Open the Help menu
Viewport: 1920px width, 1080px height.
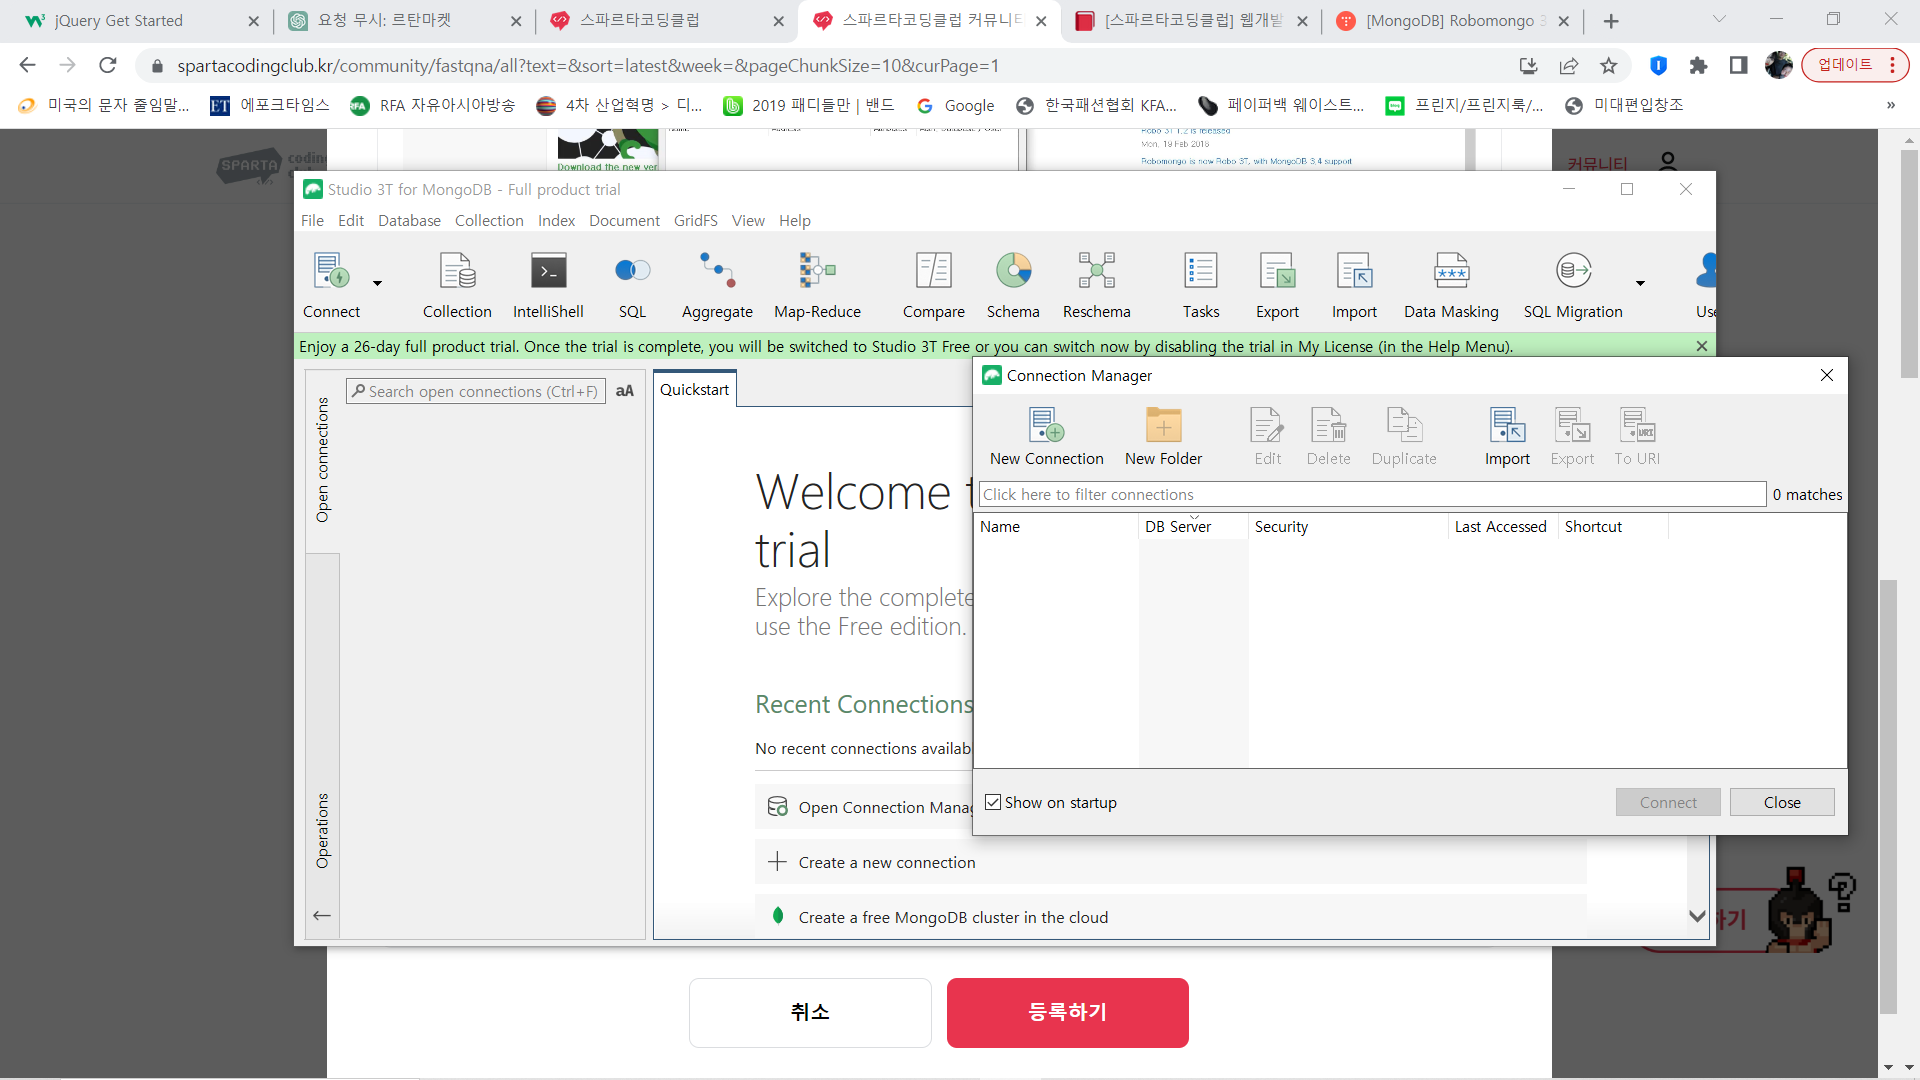click(795, 220)
